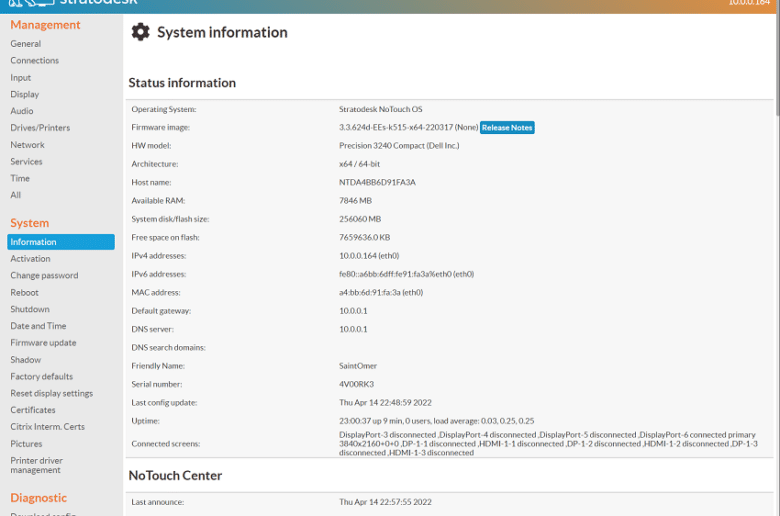The image size is (780, 516).
Task: Open the Input settings page
Action: click(x=20, y=78)
